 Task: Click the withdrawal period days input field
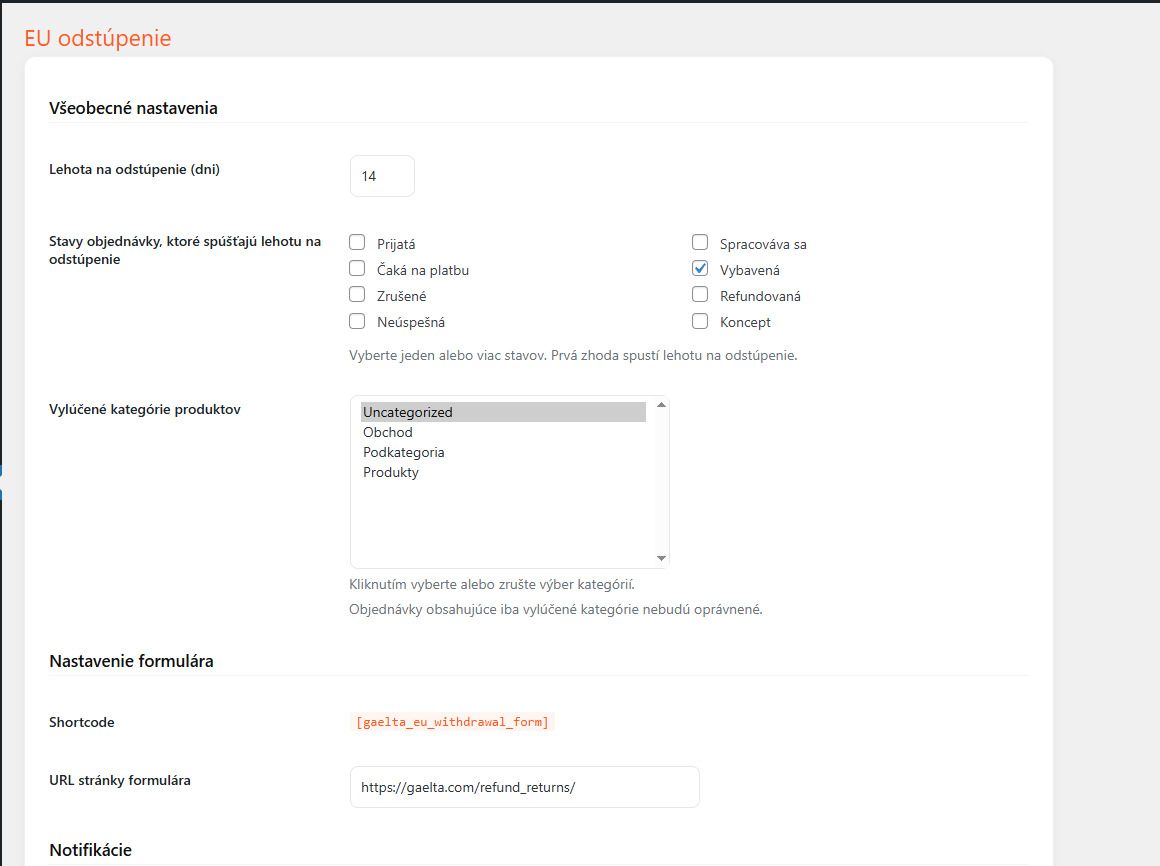[382, 176]
